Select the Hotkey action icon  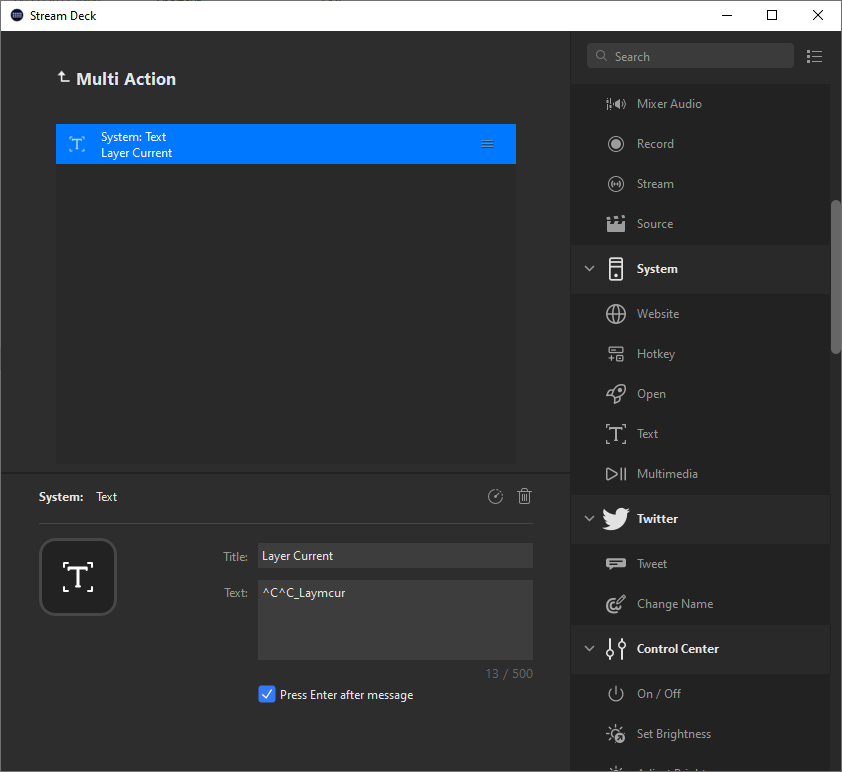coord(615,353)
